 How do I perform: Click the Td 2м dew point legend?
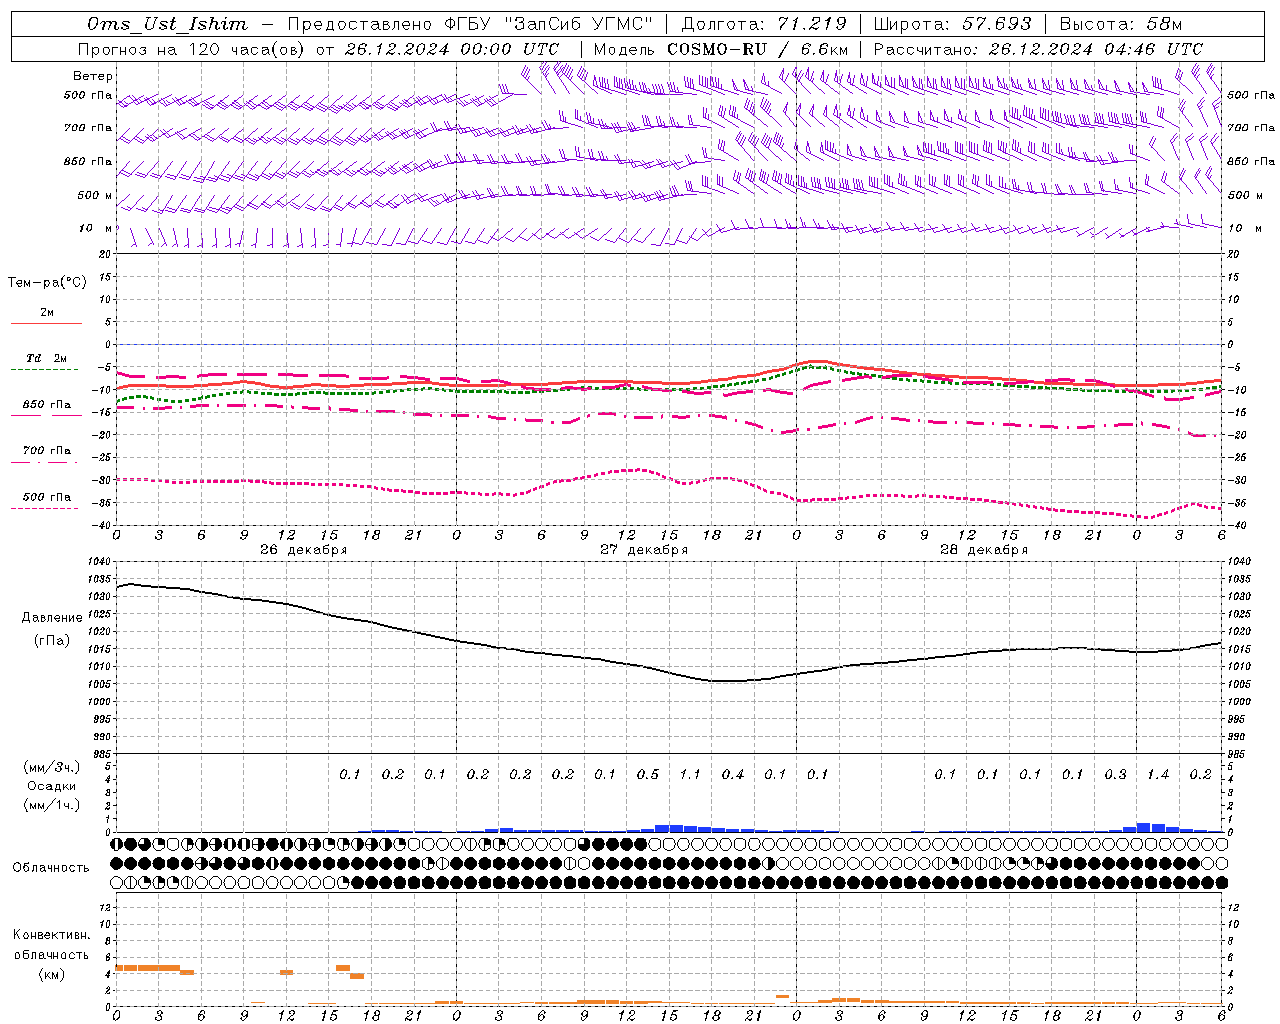tap(47, 358)
